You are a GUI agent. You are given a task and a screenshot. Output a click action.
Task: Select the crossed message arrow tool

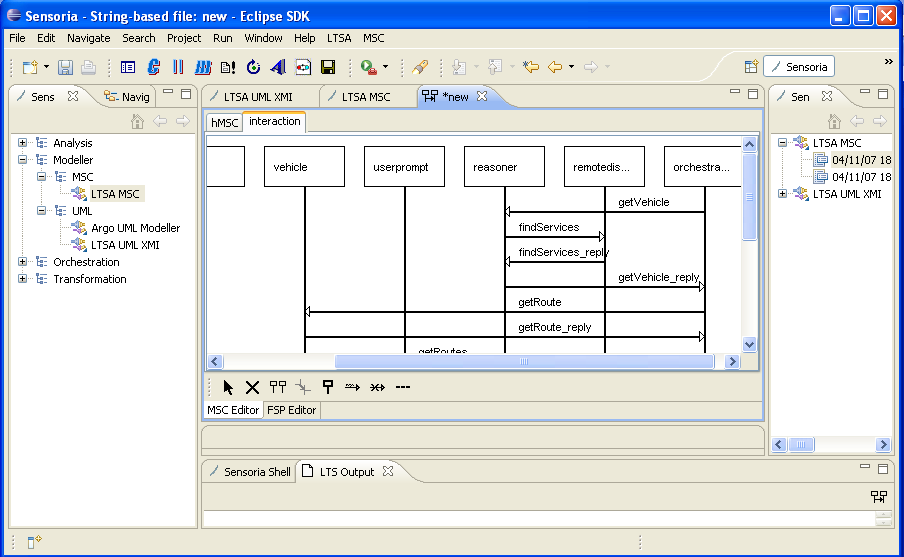coord(378,387)
